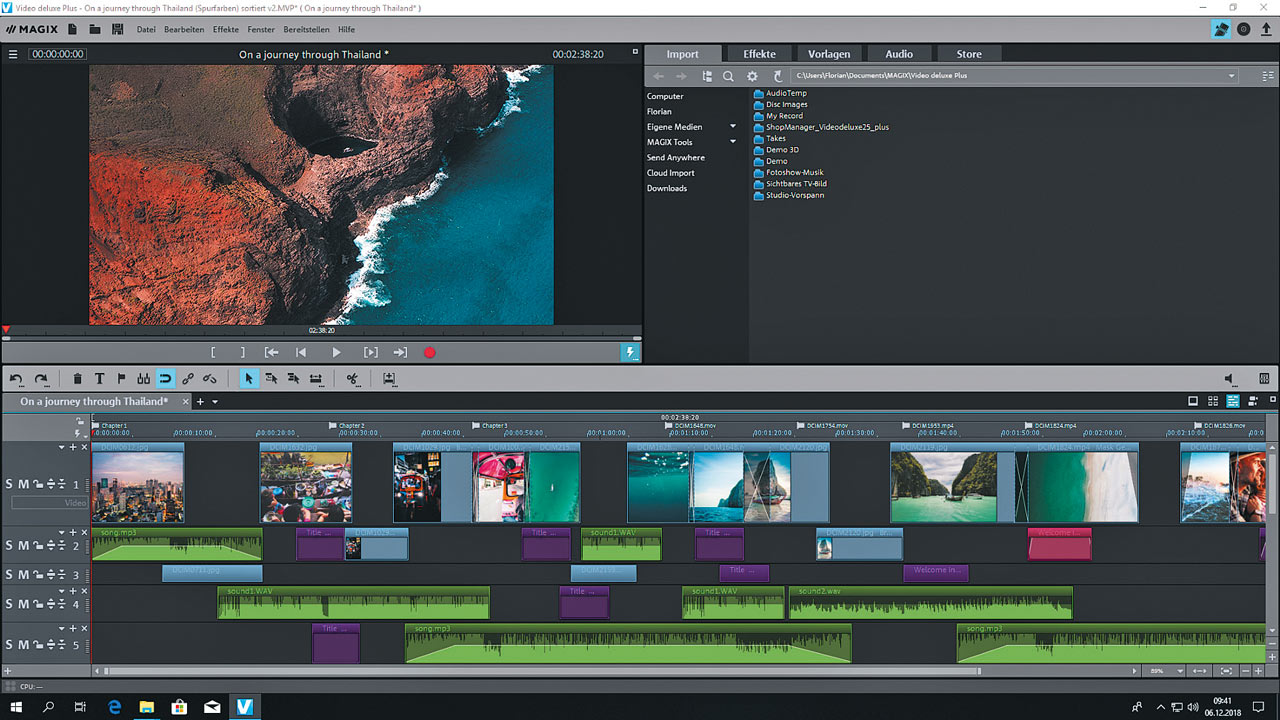The height and width of the screenshot is (720, 1280).
Task: Open the folder path dropdown
Action: (x=1232, y=76)
